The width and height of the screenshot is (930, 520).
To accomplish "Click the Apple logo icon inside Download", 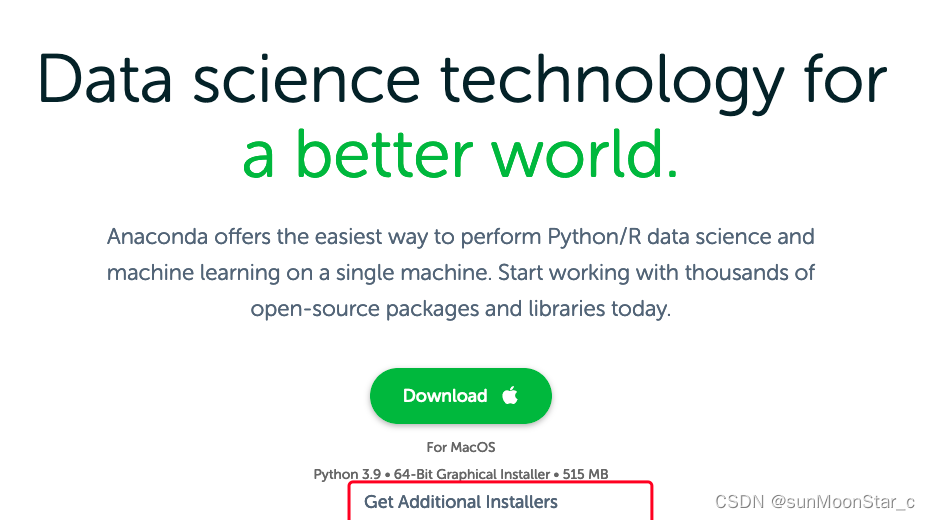I will 510,395.
